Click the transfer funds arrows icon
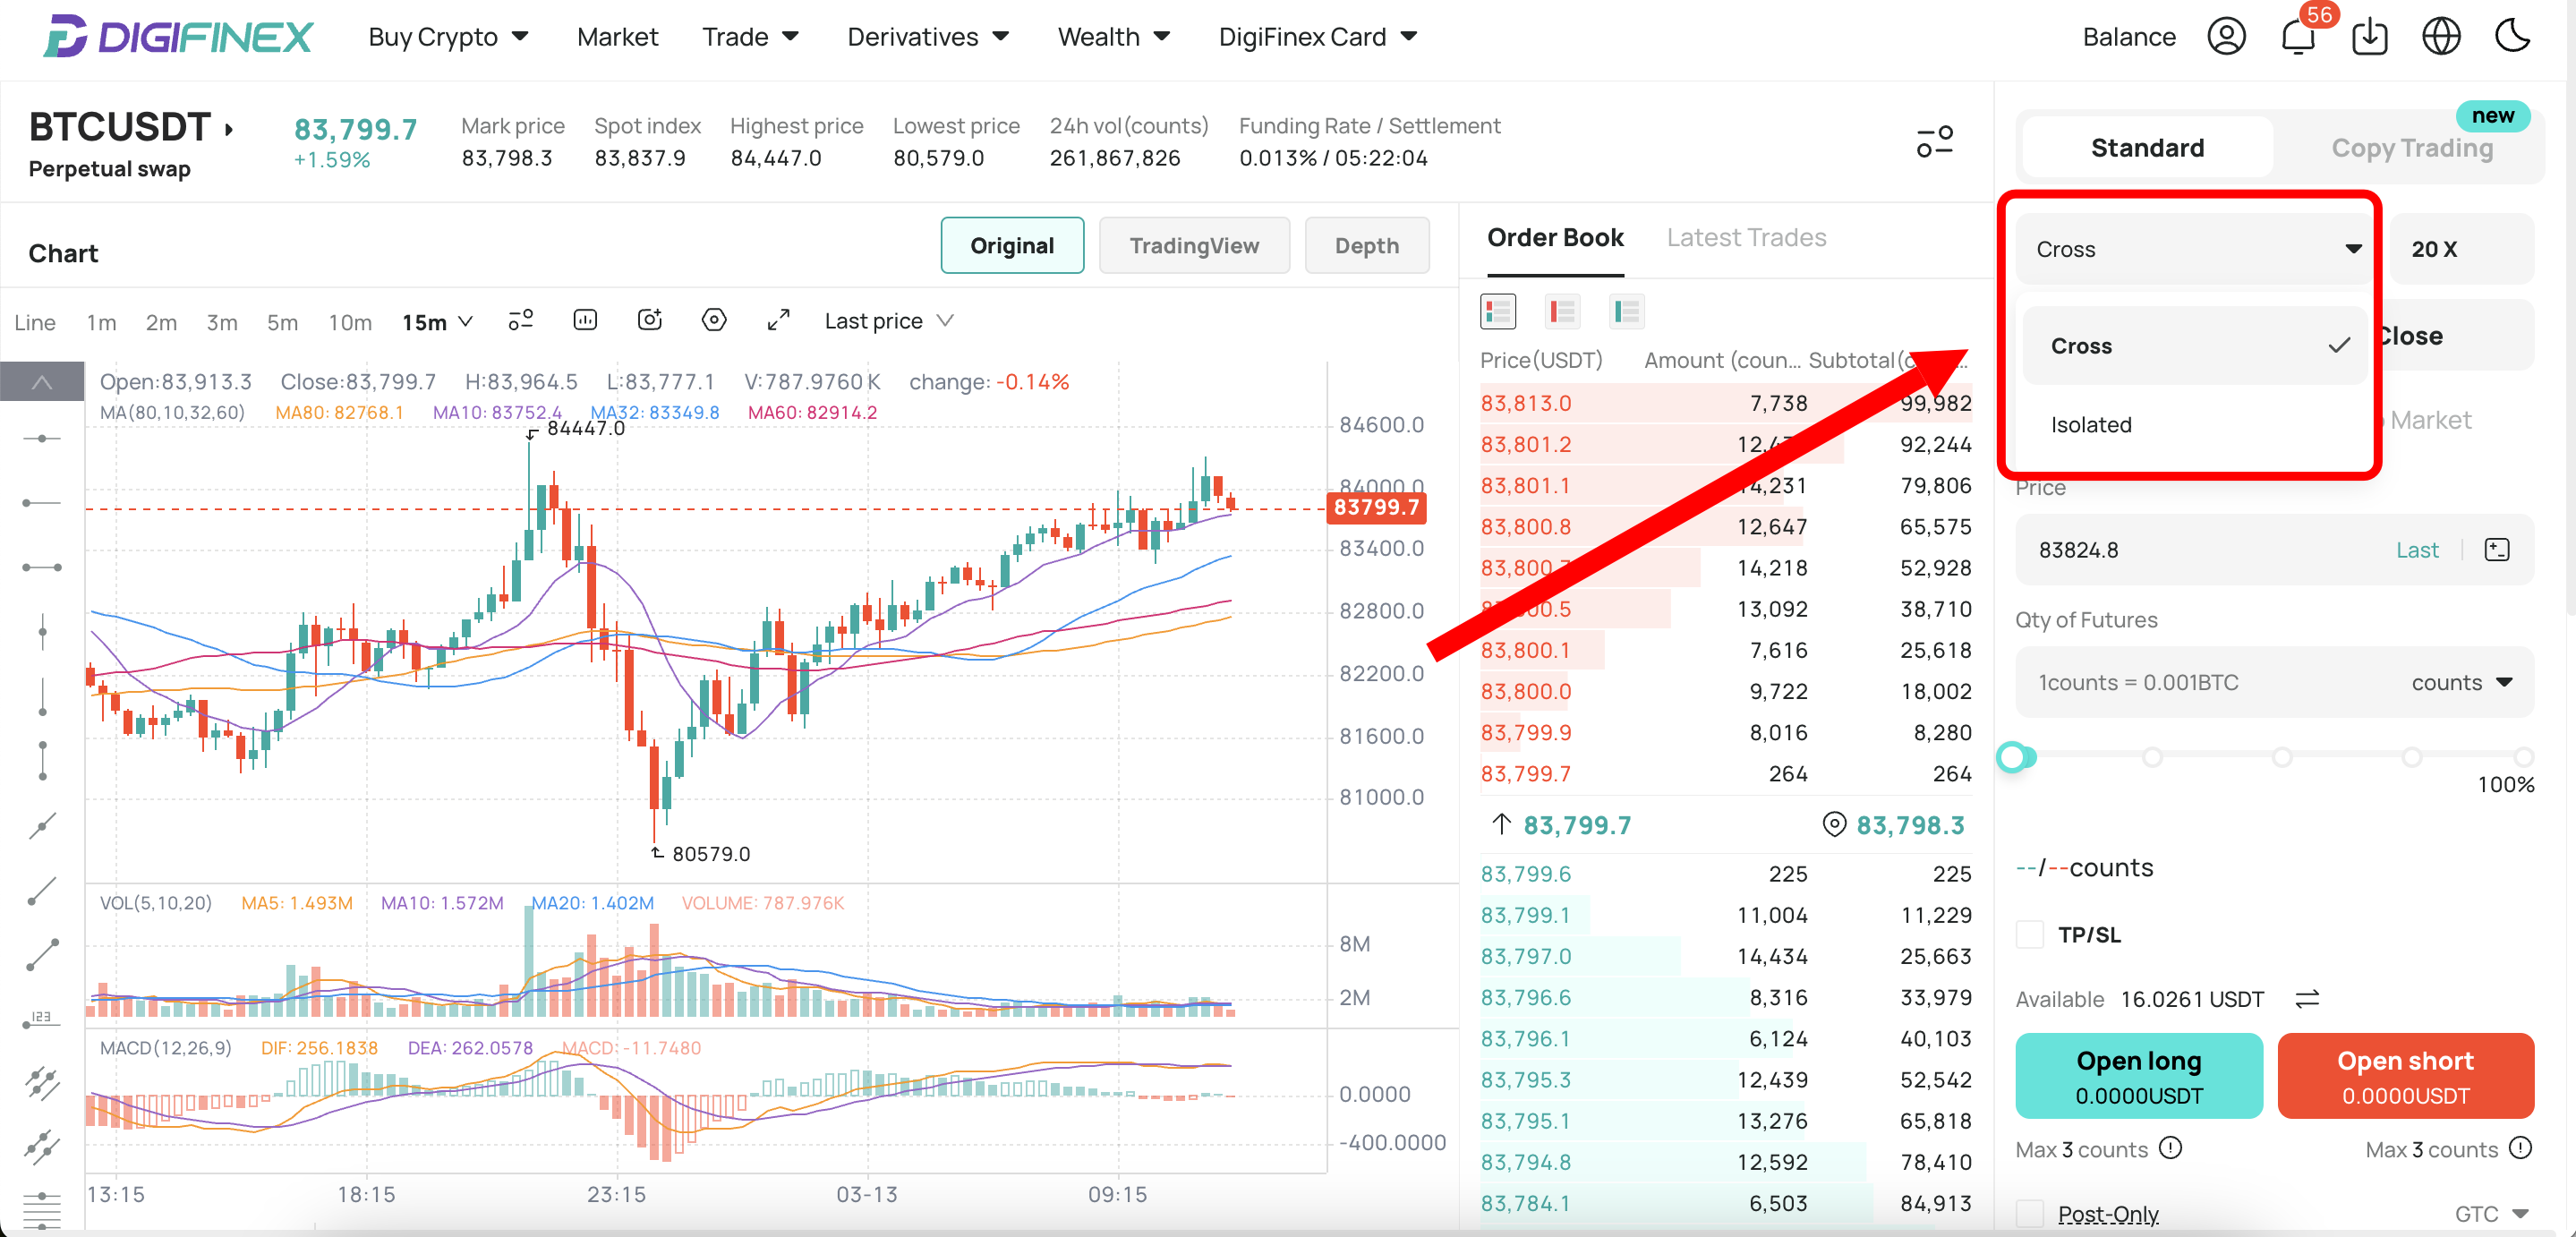2576x1237 pixels. [x=2307, y=999]
